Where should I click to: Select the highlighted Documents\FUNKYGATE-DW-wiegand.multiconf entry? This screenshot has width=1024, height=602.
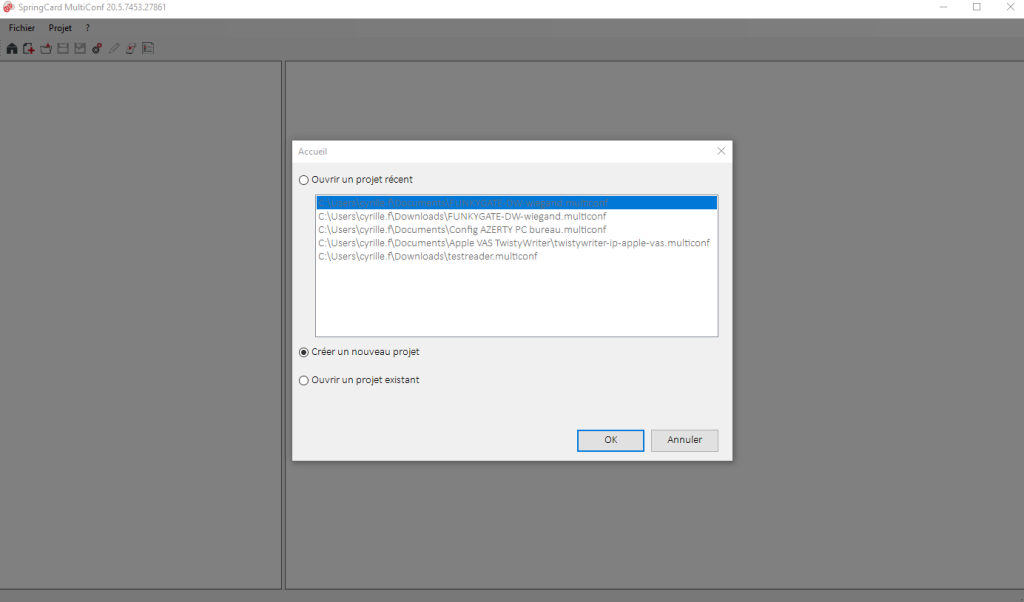(x=517, y=203)
